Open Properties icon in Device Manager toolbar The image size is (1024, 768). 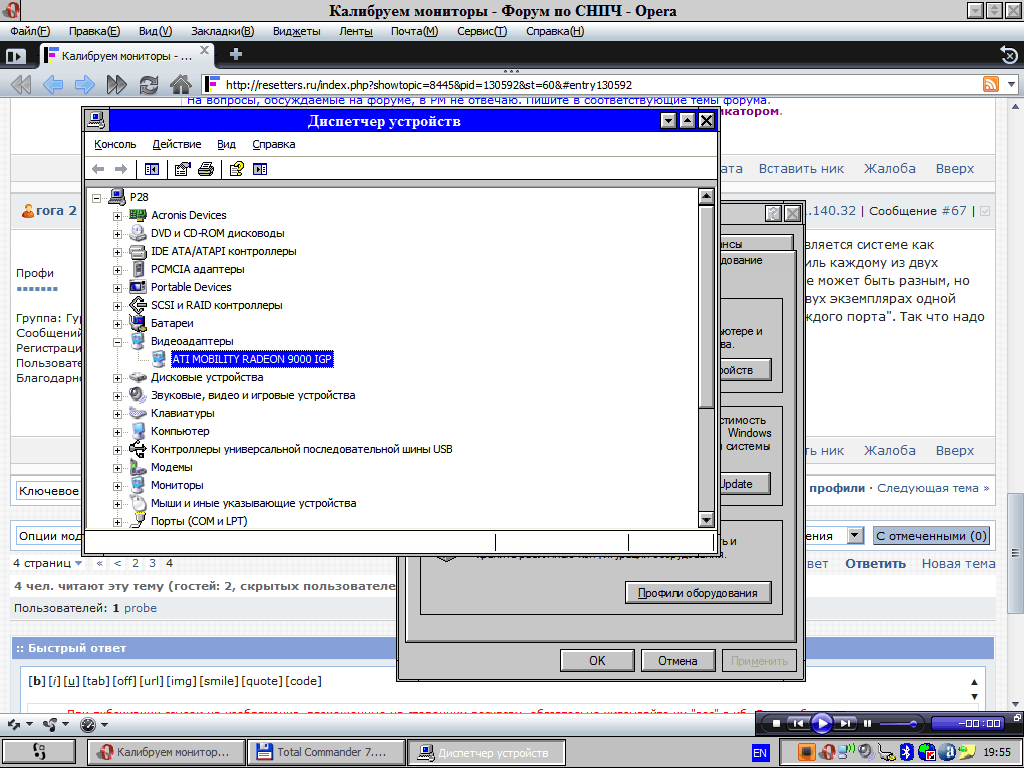tap(182, 169)
